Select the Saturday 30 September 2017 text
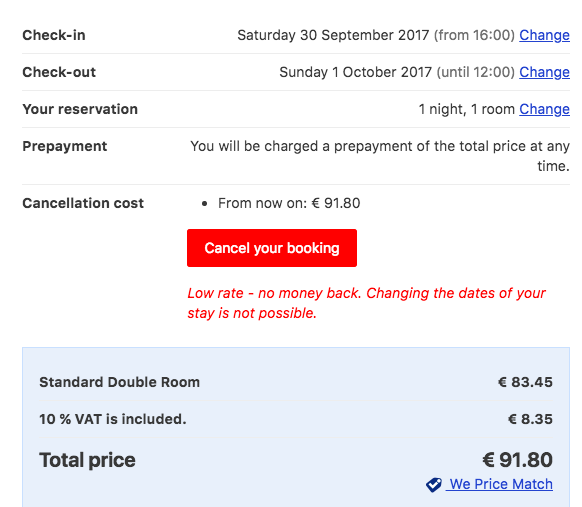The height and width of the screenshot is (507, 582). [x=333, y=35]
